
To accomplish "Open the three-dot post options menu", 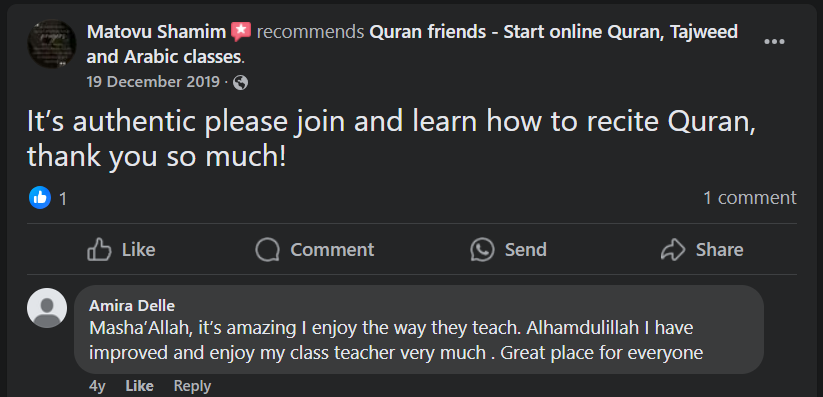I will (x=774, y=41).
